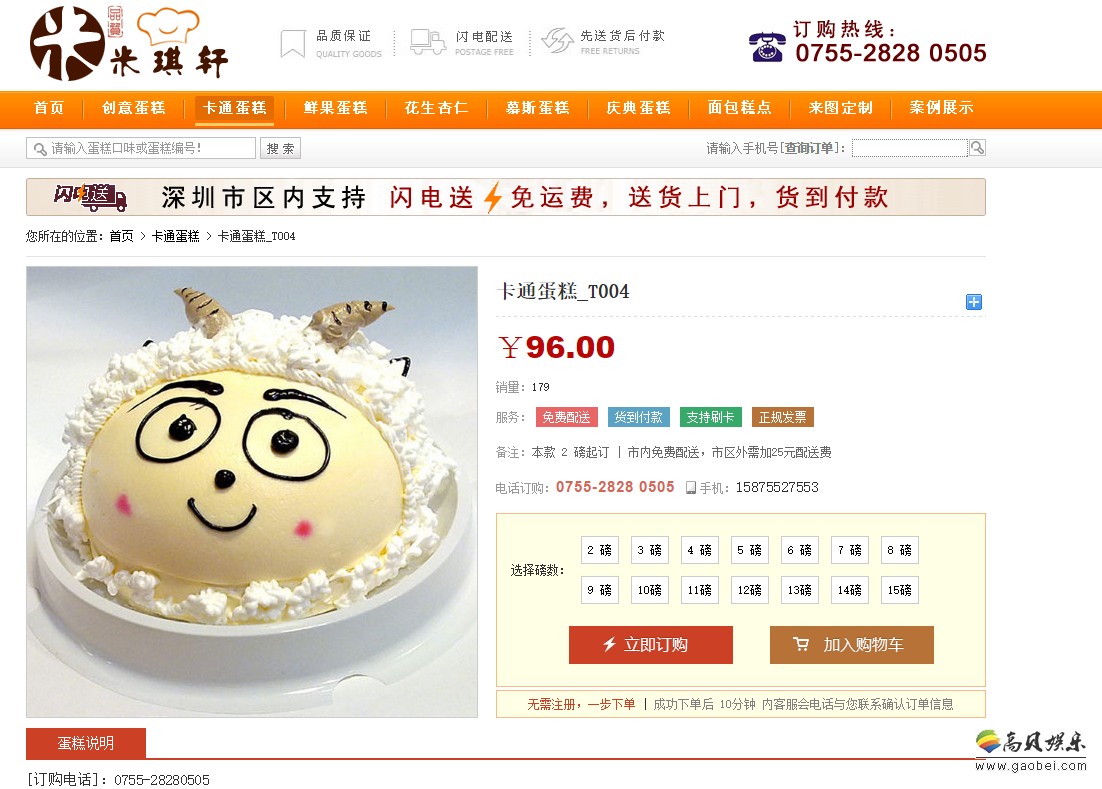Select the 15磅 weight option
Screen dimensions: 1102x789
click(x=900, y=590)
